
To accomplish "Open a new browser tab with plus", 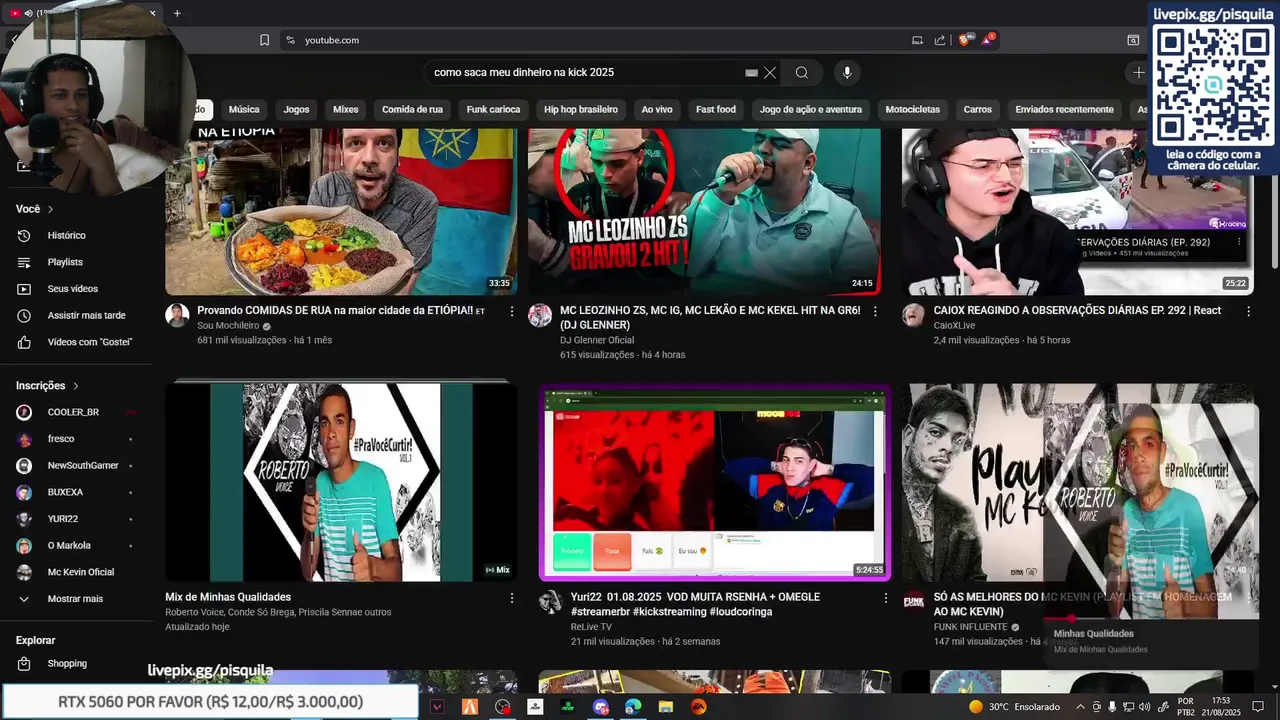I will pyautogui.click(x=177, y=13).
